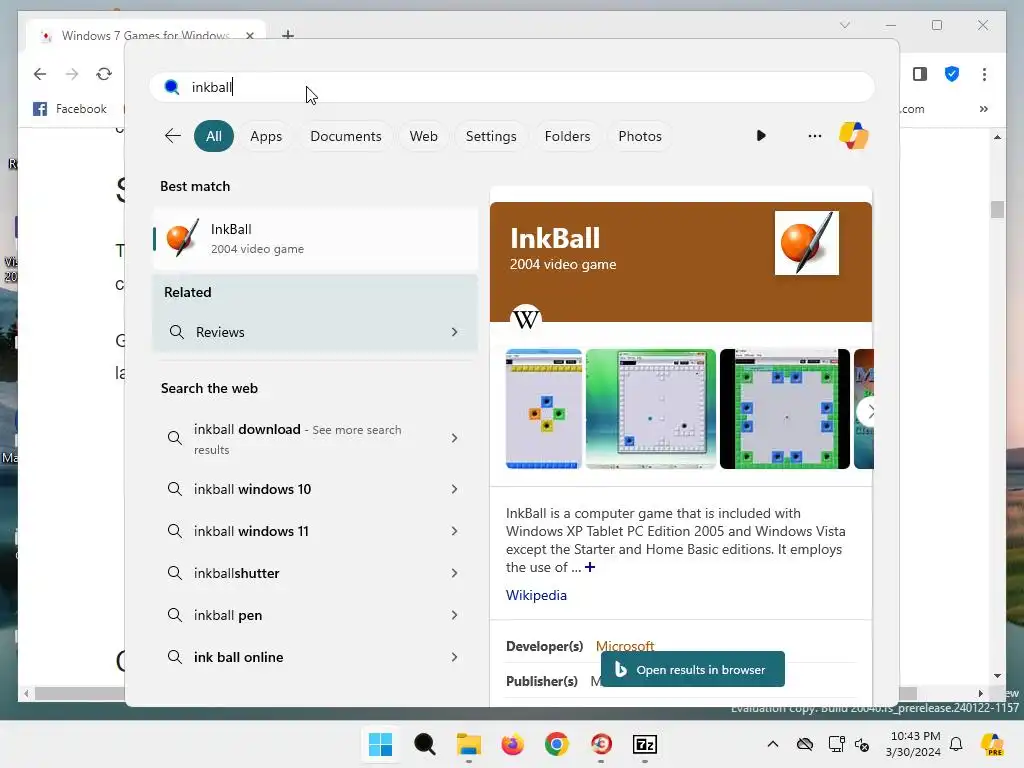The height and width of the screenshot is (768, 1024).
Task: Click the browser back arrow
Action: click(x=40, y=74)
